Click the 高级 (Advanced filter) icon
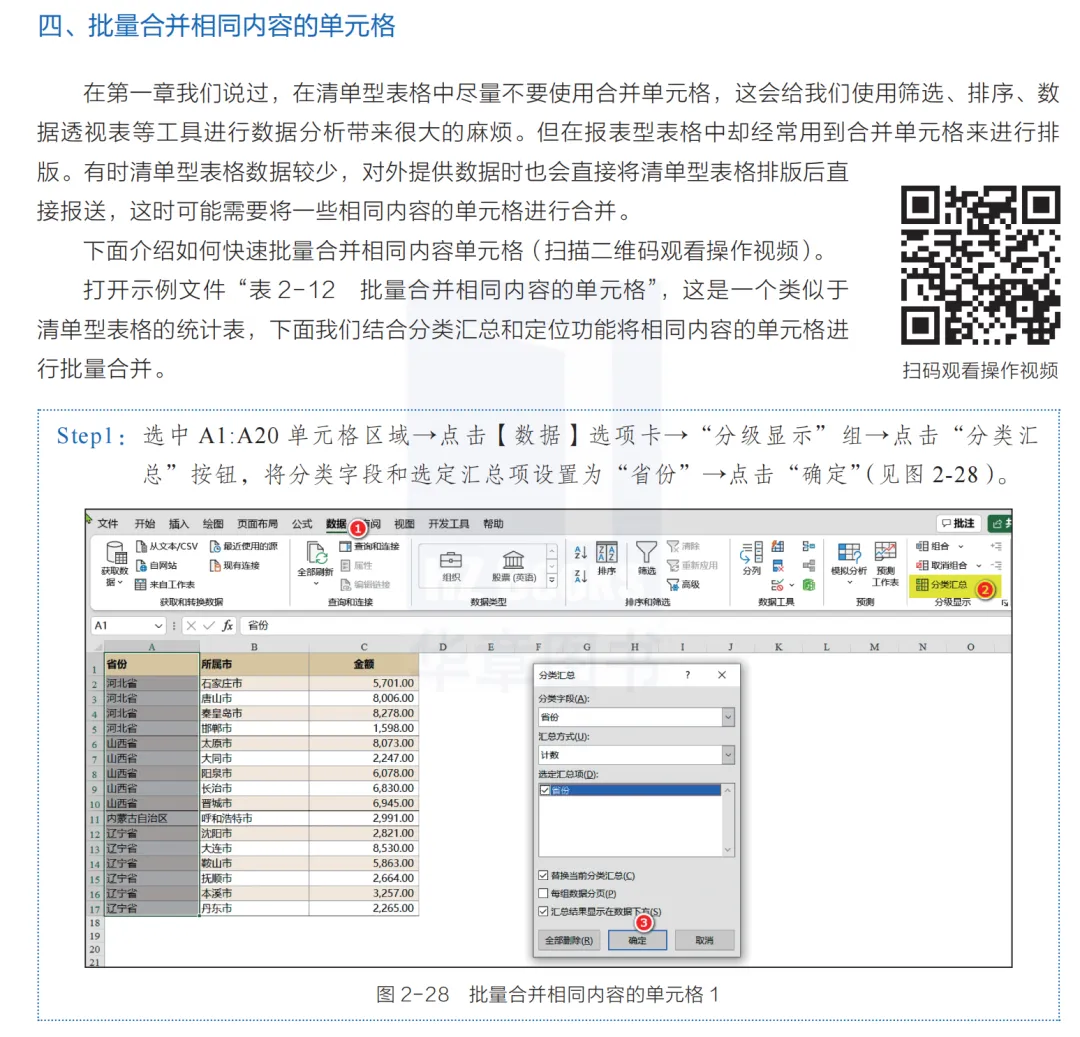1080x1037 pixels. [673, 585]
